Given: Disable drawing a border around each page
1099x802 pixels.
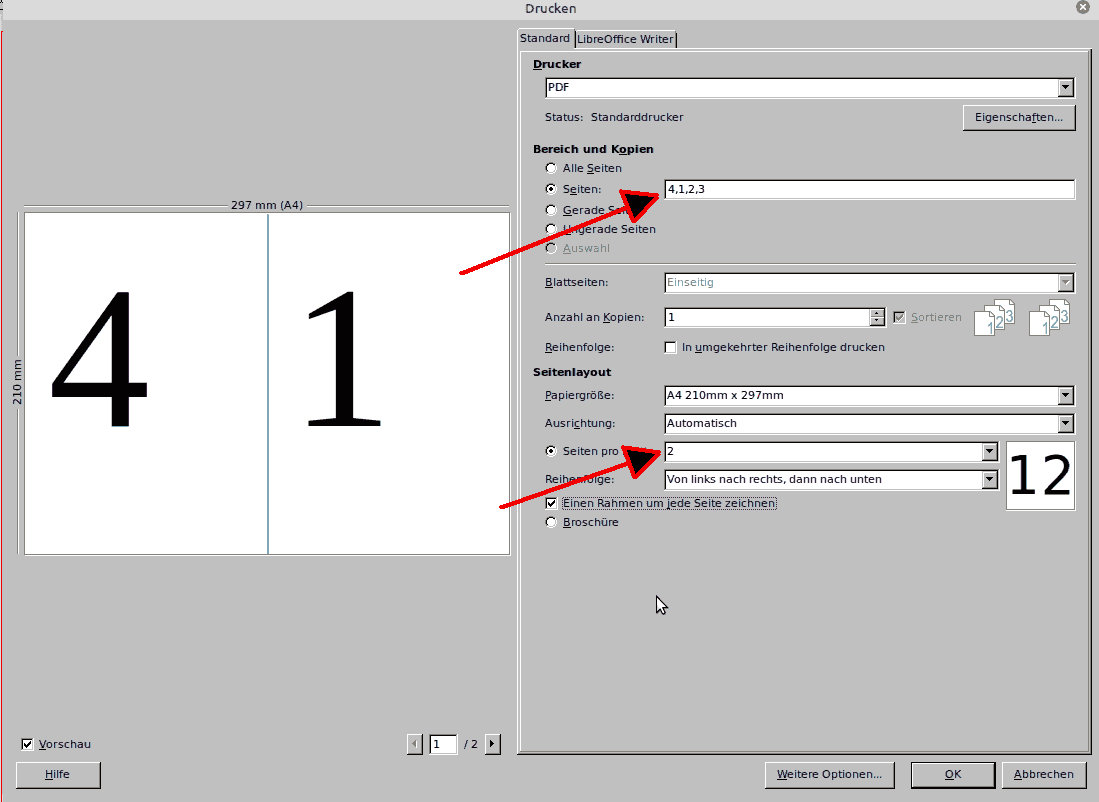Looking at the screenshot, I should pyautogui.click(x=551, y=503).
